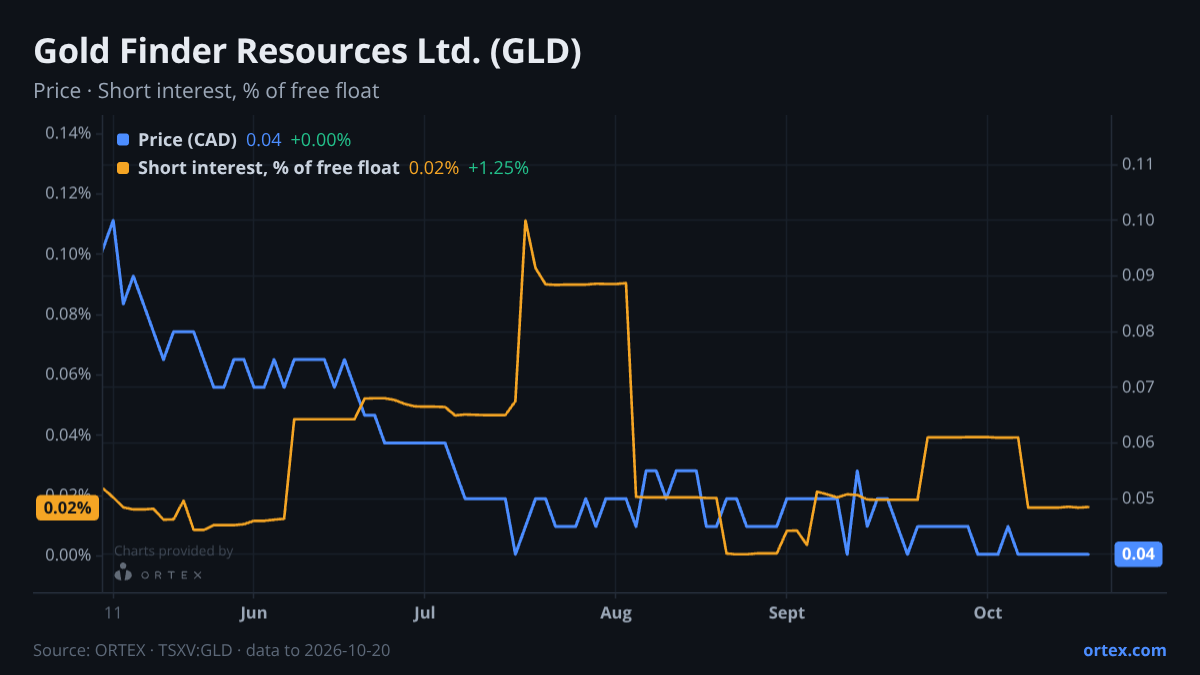Click the 0.11 right axis label

1138,164
